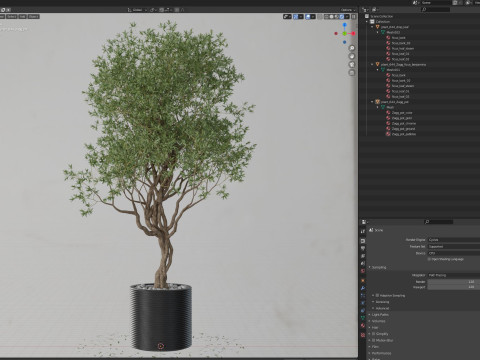Toggle the camera view icon
Viewport: 480px width, 360px height.
pos(352,64)
